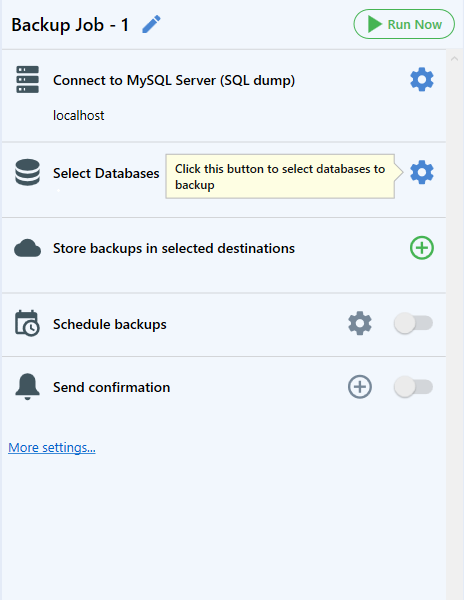Click the server icon beside Connect to MySQL Server

(x=28, y=80)
